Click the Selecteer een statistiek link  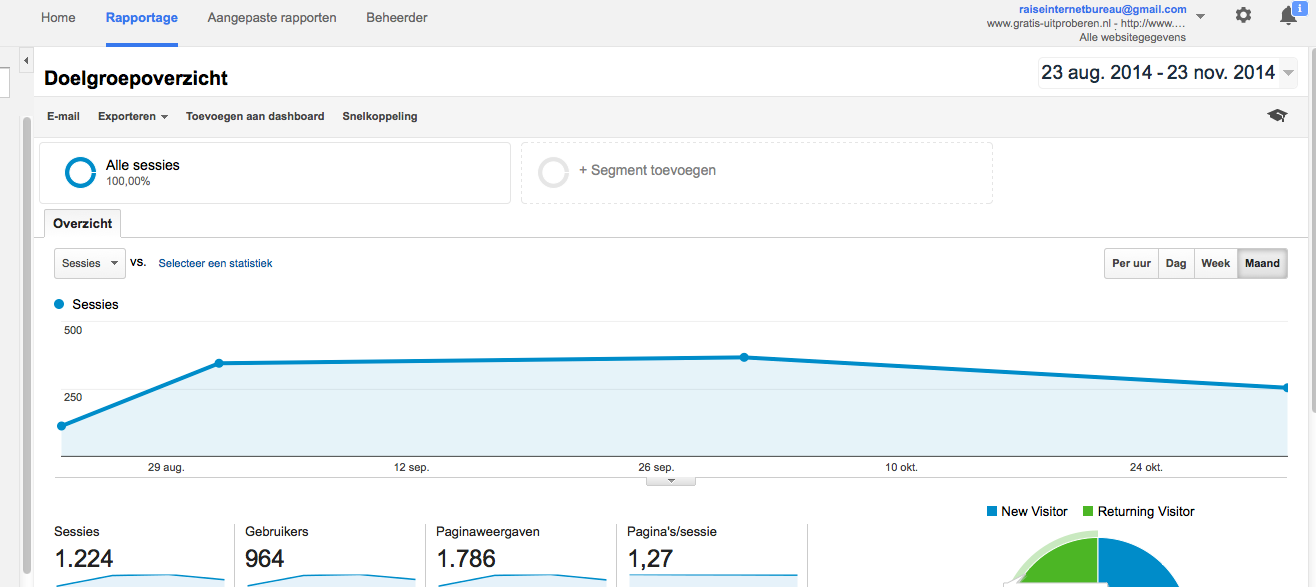coord(215,263)
